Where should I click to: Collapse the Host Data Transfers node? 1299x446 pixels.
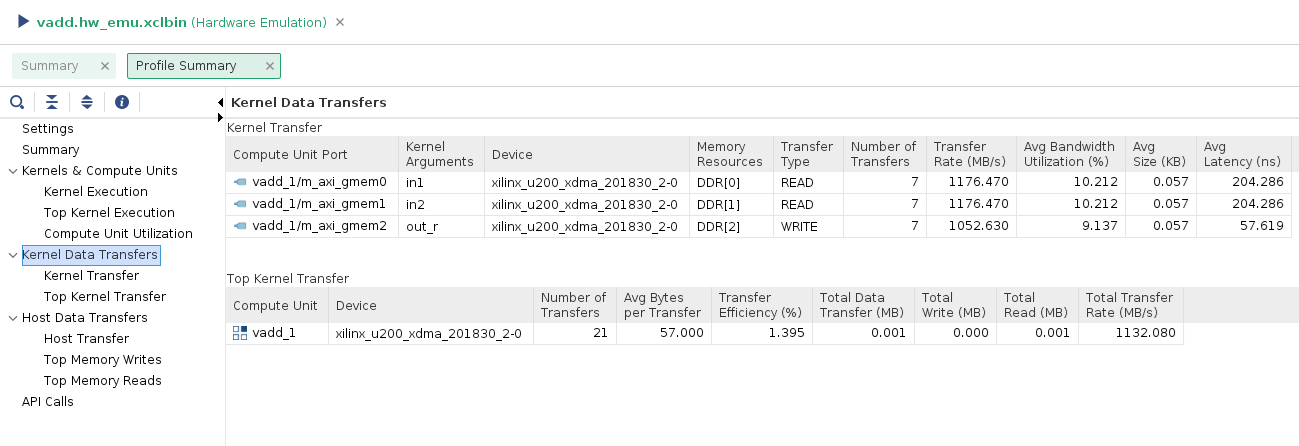coord(12,318)
